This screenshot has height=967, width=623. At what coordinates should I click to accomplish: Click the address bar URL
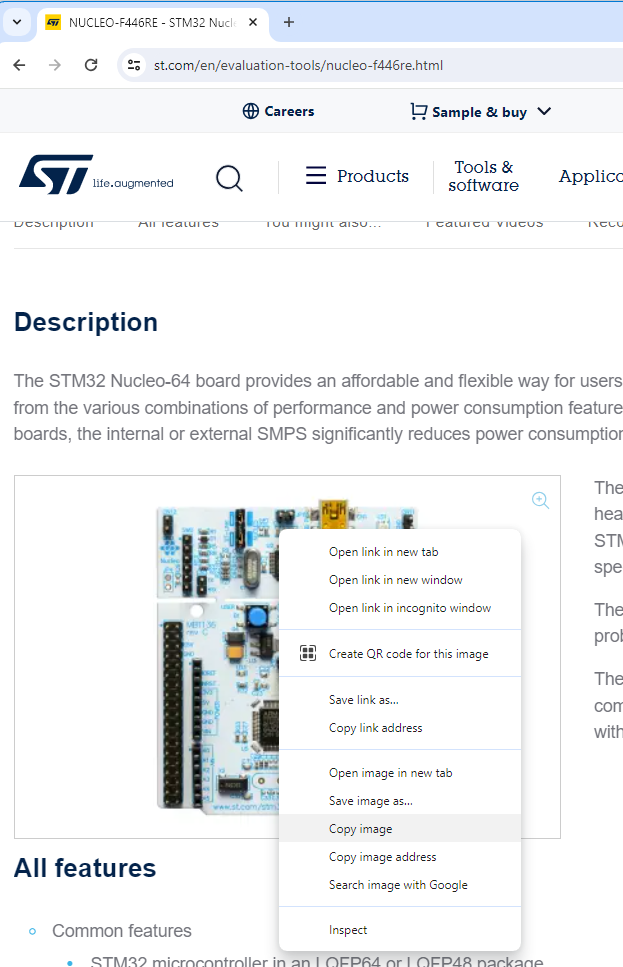[x=299, y=65]
